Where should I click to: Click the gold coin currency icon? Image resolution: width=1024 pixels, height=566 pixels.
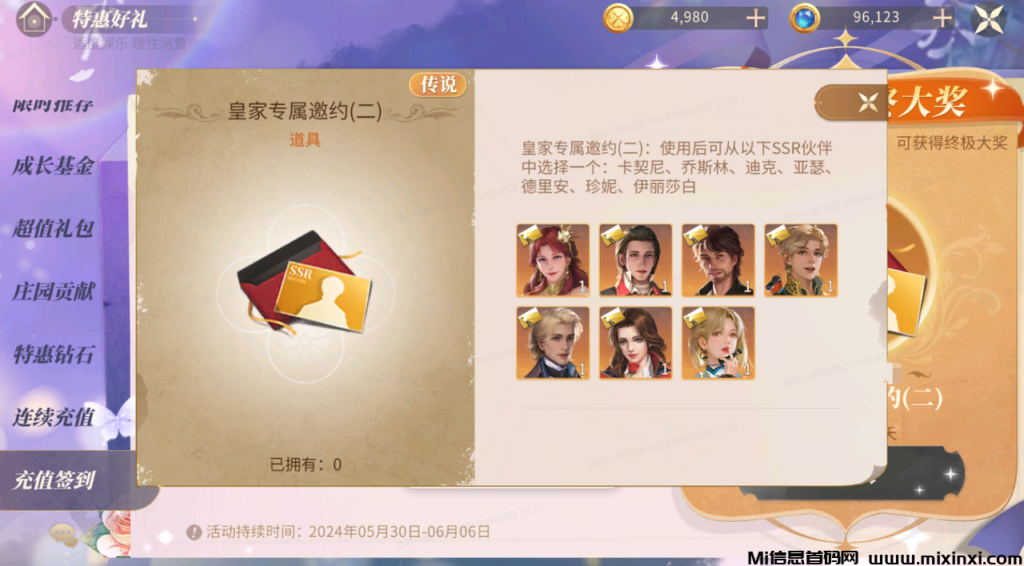coord(618,18)
